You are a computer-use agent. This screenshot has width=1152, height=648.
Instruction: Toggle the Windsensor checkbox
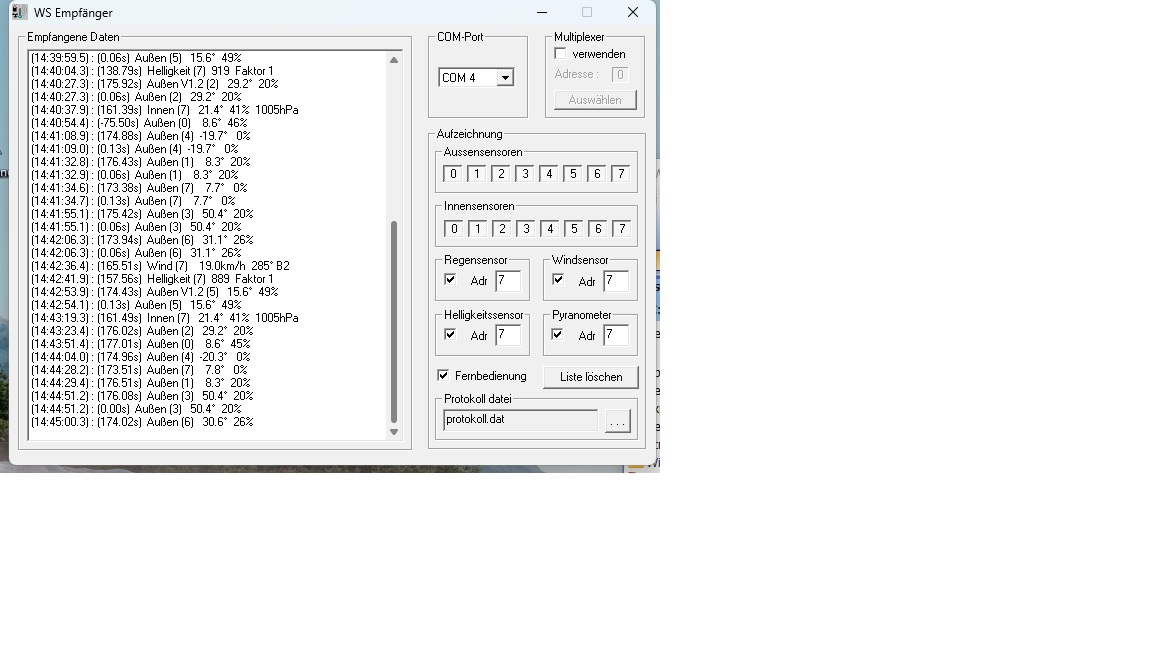(x=558, y=280)
